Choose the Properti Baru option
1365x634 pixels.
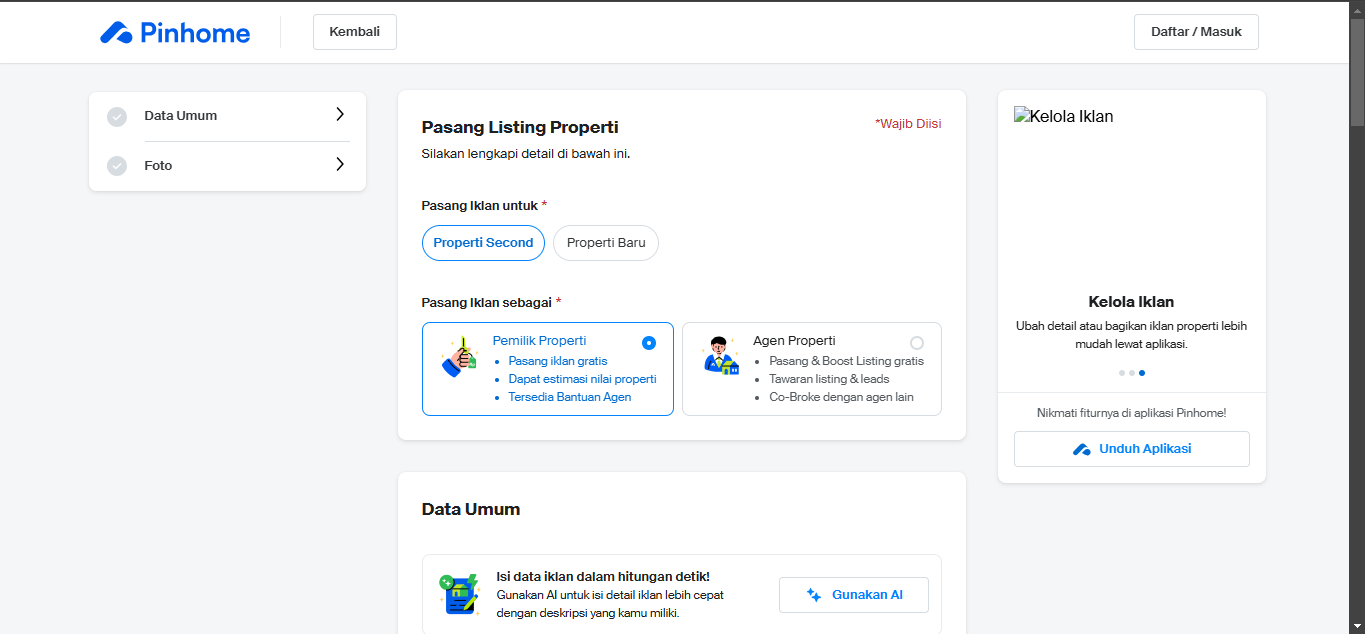[606, 243]
